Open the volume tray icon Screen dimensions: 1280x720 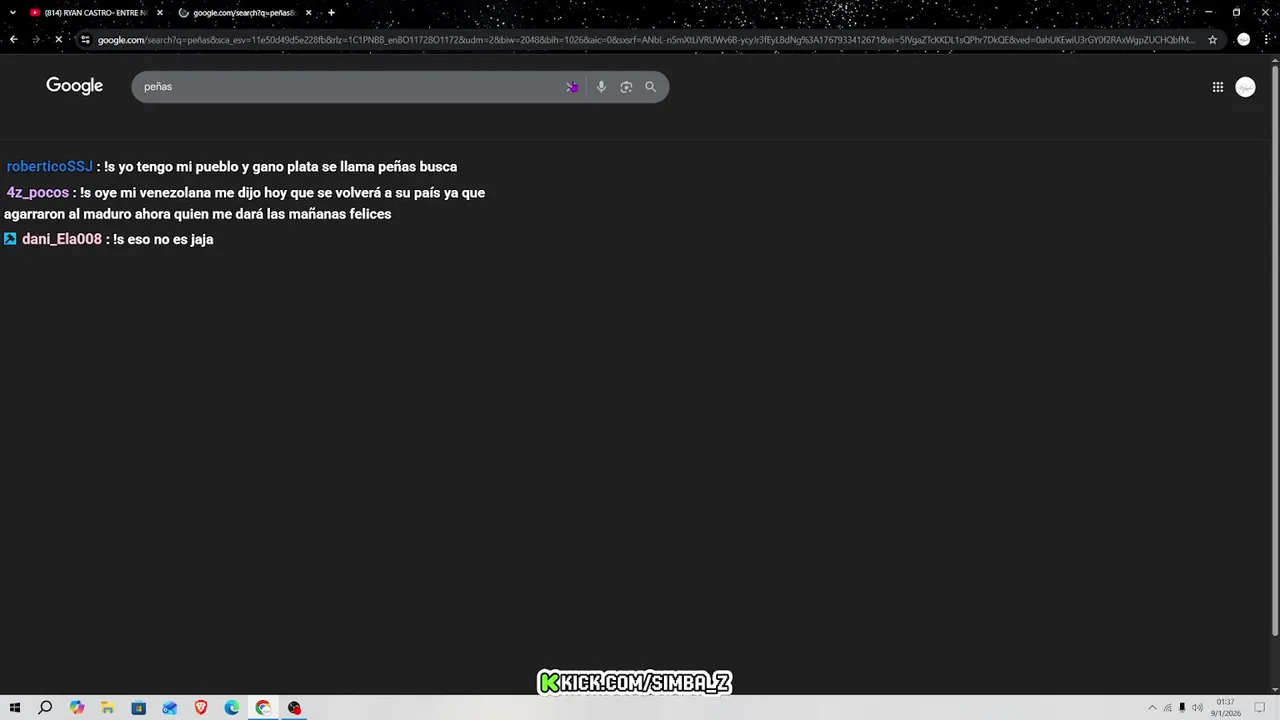click(x=1197, y=708)
